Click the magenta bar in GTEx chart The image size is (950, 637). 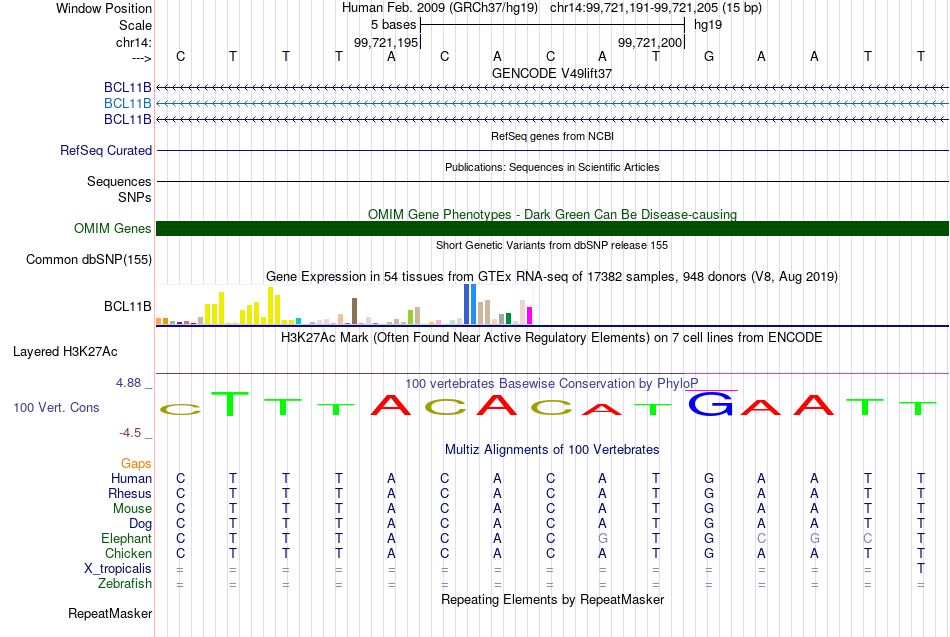click(x=529, y=316)
